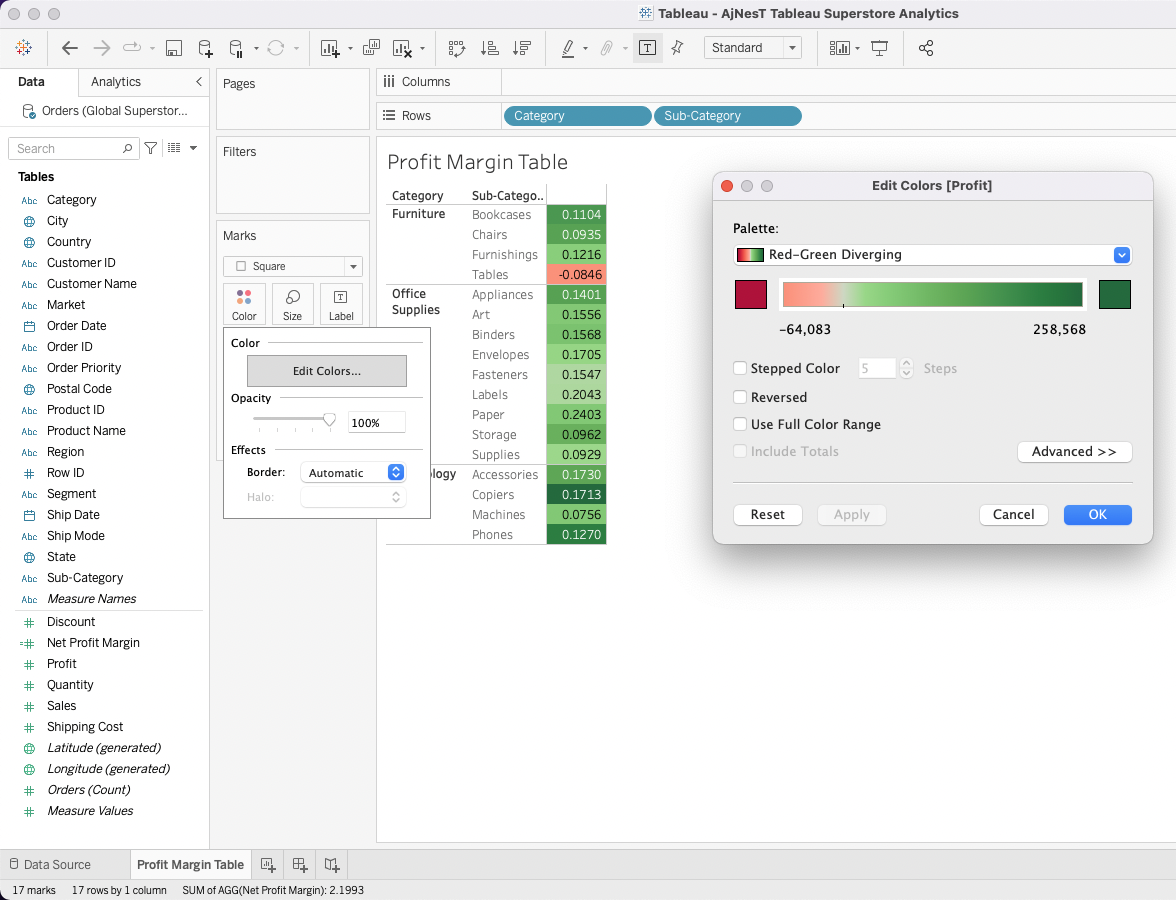Toggle Use Full Color Range checkbox

coord(740,424)
